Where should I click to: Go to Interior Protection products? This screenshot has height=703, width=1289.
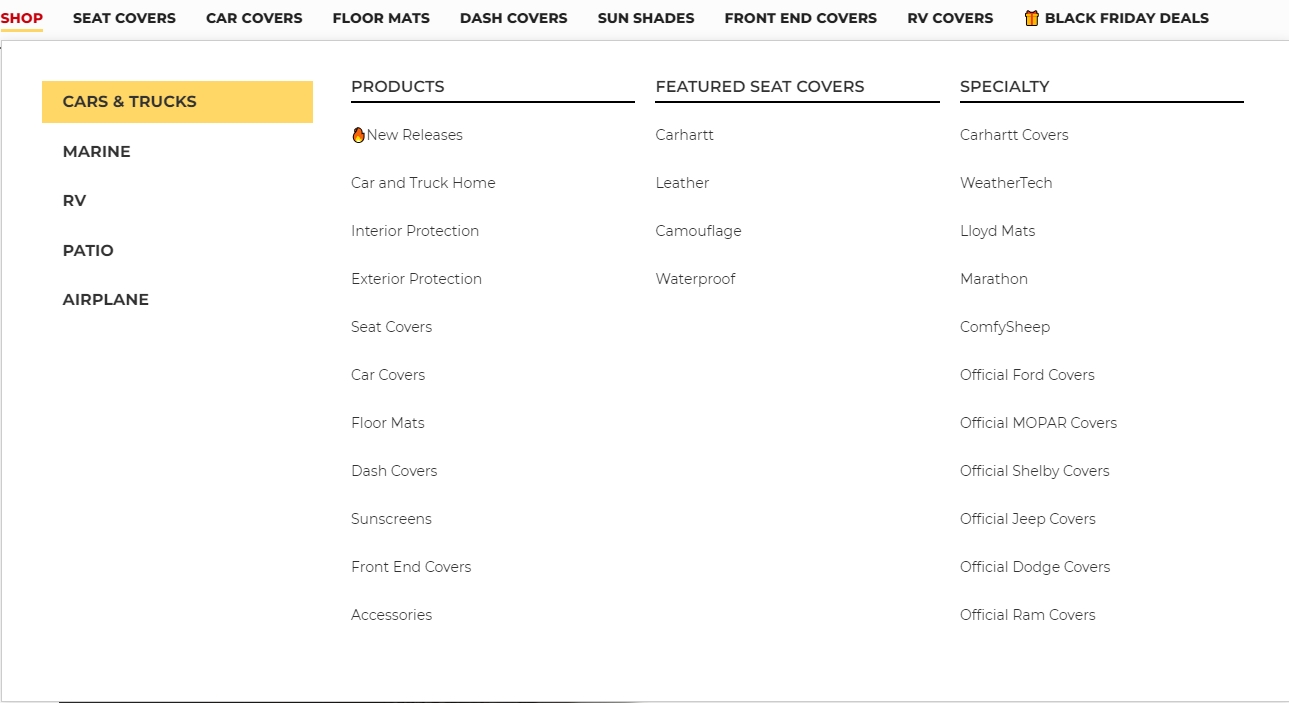[x=415, y=231]
